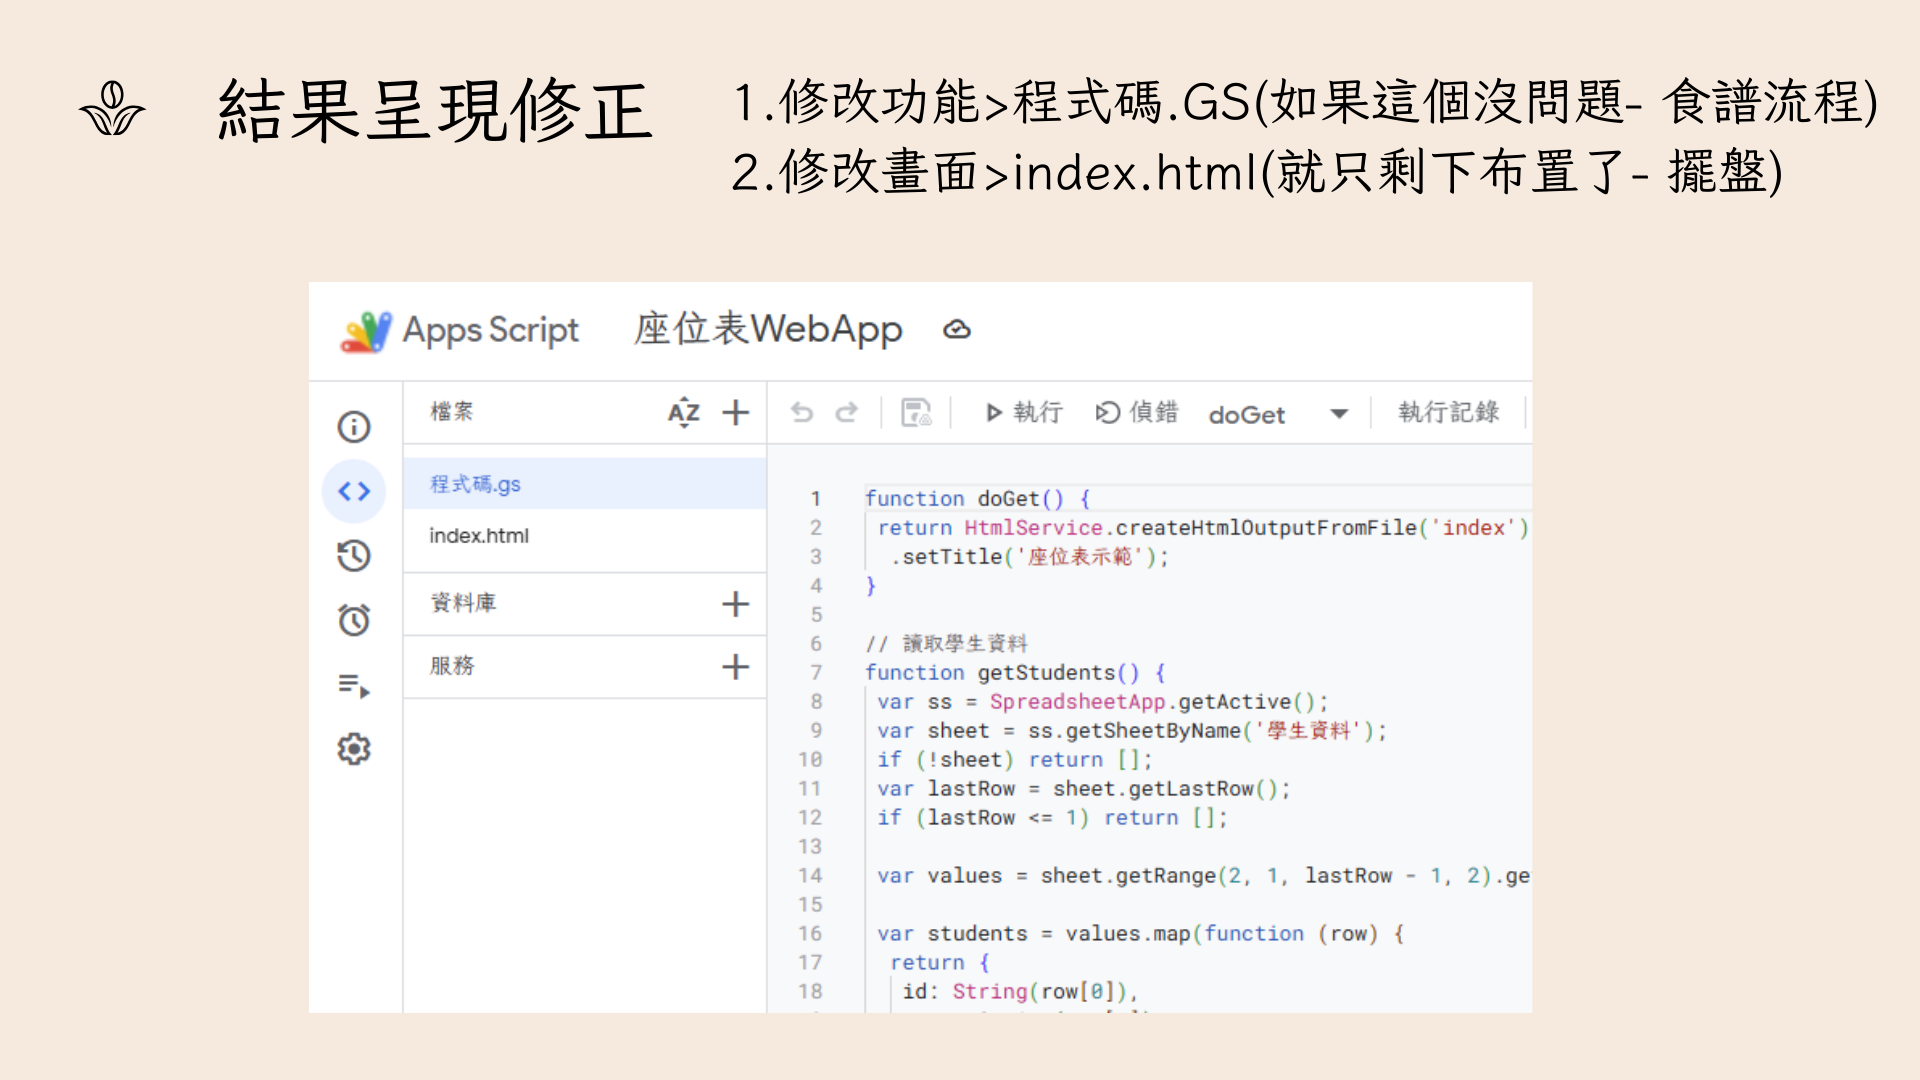The image size is (1920, 1080).
Task: Click the 檔案 section header
Action: coord(452,411)
